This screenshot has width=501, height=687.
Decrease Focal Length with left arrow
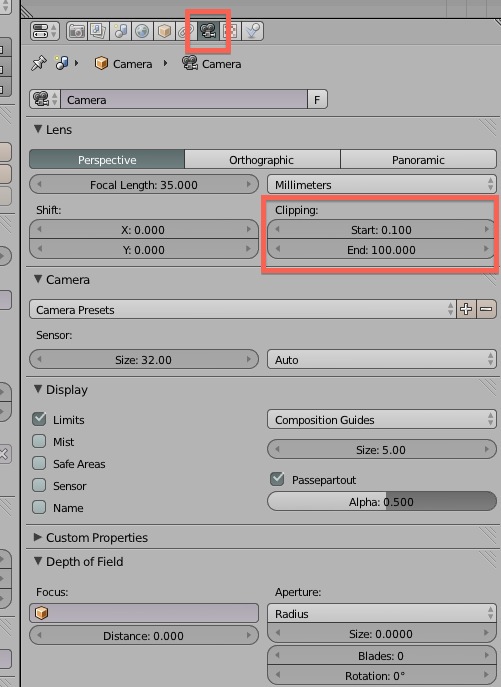click(x=39, y=184)
